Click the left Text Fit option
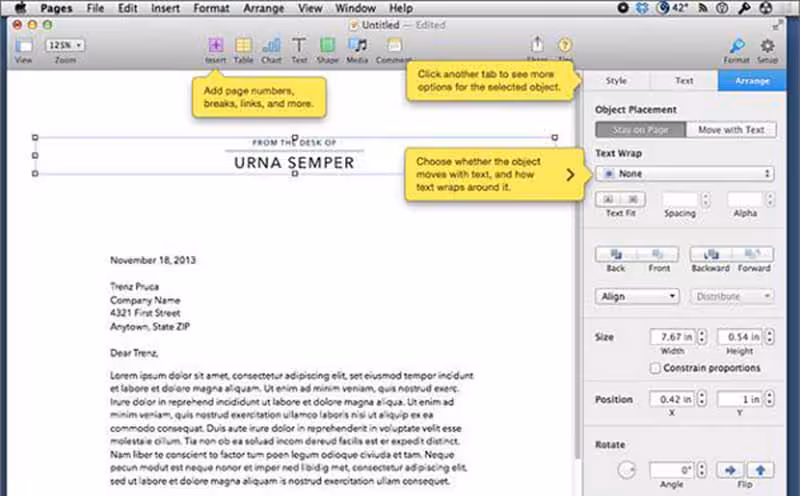This screenshot has height=496, width=800. click(x=608, y=199)
